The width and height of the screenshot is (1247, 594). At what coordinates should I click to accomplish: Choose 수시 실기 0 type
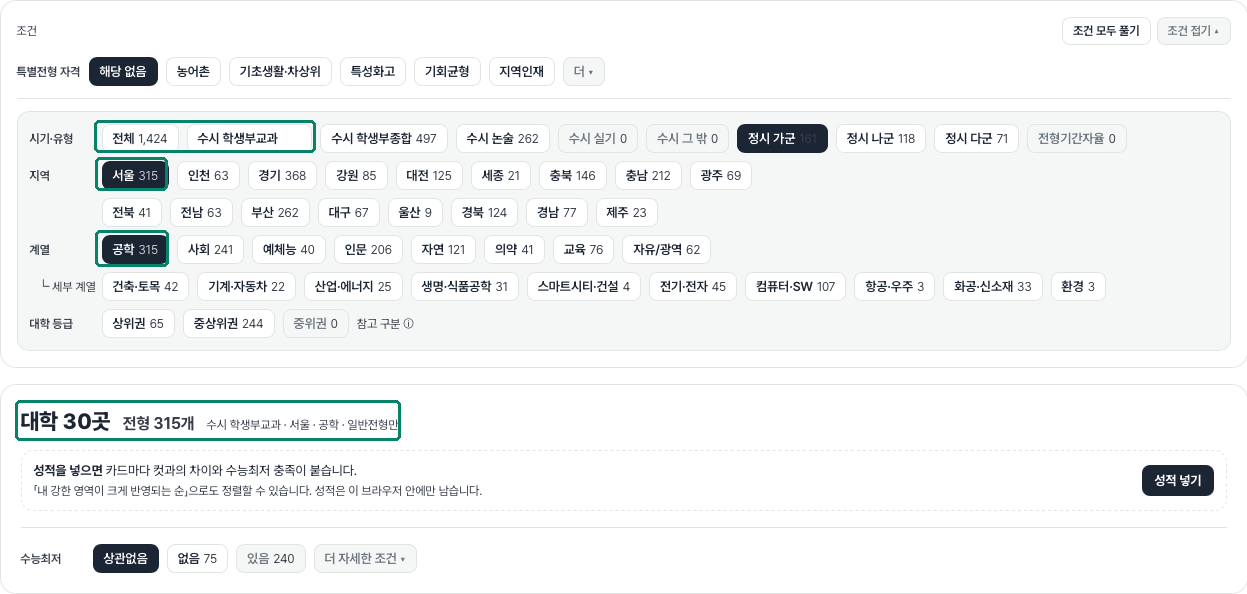click(x=598, y=139)
